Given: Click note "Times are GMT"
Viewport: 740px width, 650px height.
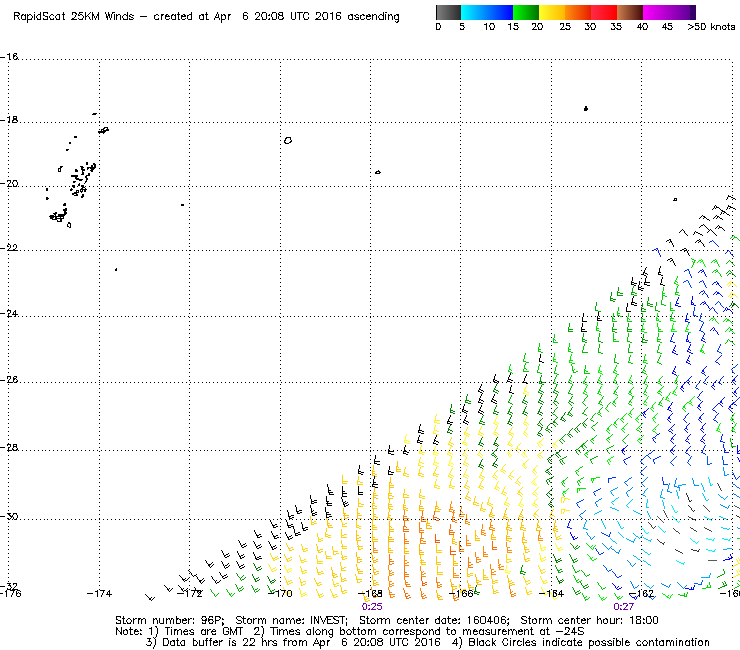Looking at the screenshot, I should click(x=204, y=631).
